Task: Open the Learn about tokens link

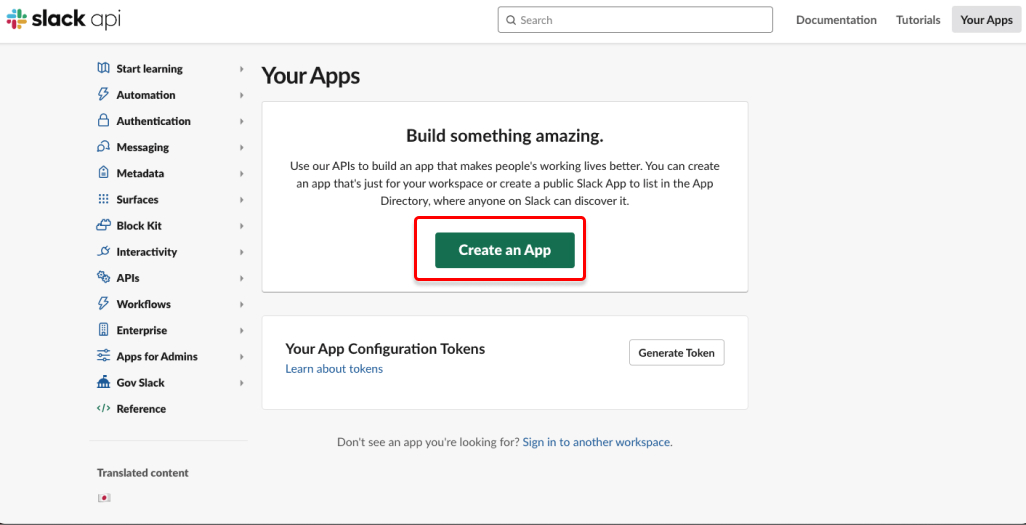Action: [x=334, y=369]
